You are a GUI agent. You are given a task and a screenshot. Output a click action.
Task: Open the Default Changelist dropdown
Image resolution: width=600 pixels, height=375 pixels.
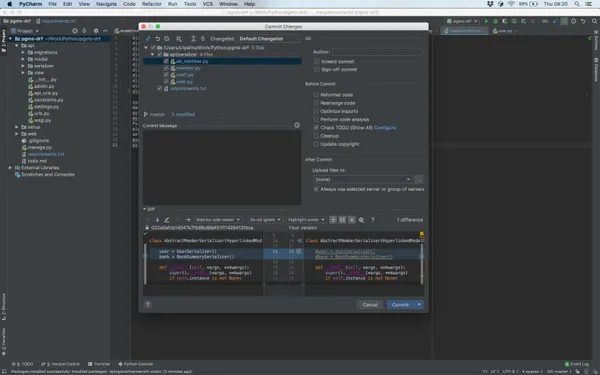click(x=269, y=39)
